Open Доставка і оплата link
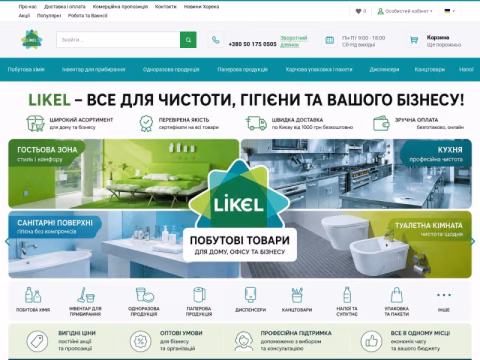The width and height of the screenshot is (480, 360). (x=65, y=7)
